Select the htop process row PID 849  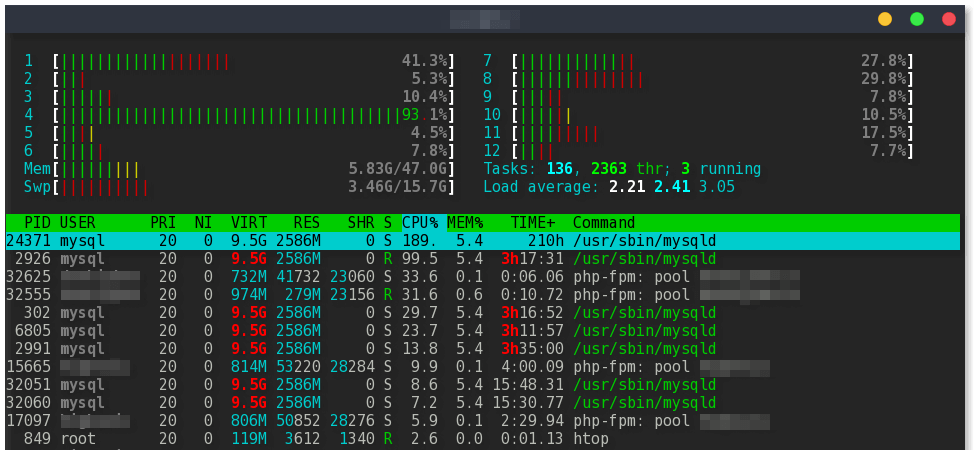pos(483,439)
